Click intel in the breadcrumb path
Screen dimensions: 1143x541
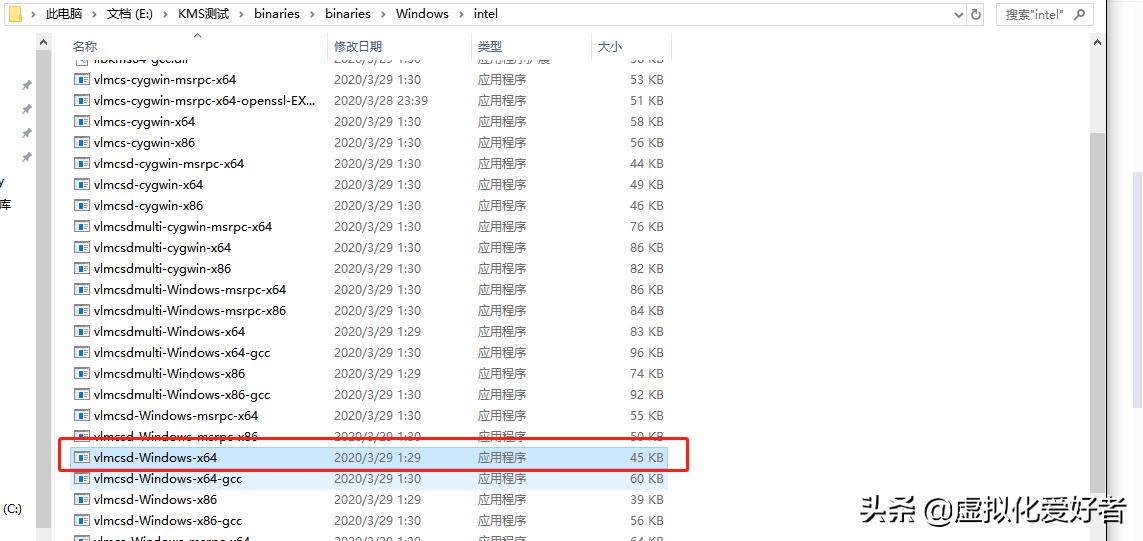click(486, 14)
